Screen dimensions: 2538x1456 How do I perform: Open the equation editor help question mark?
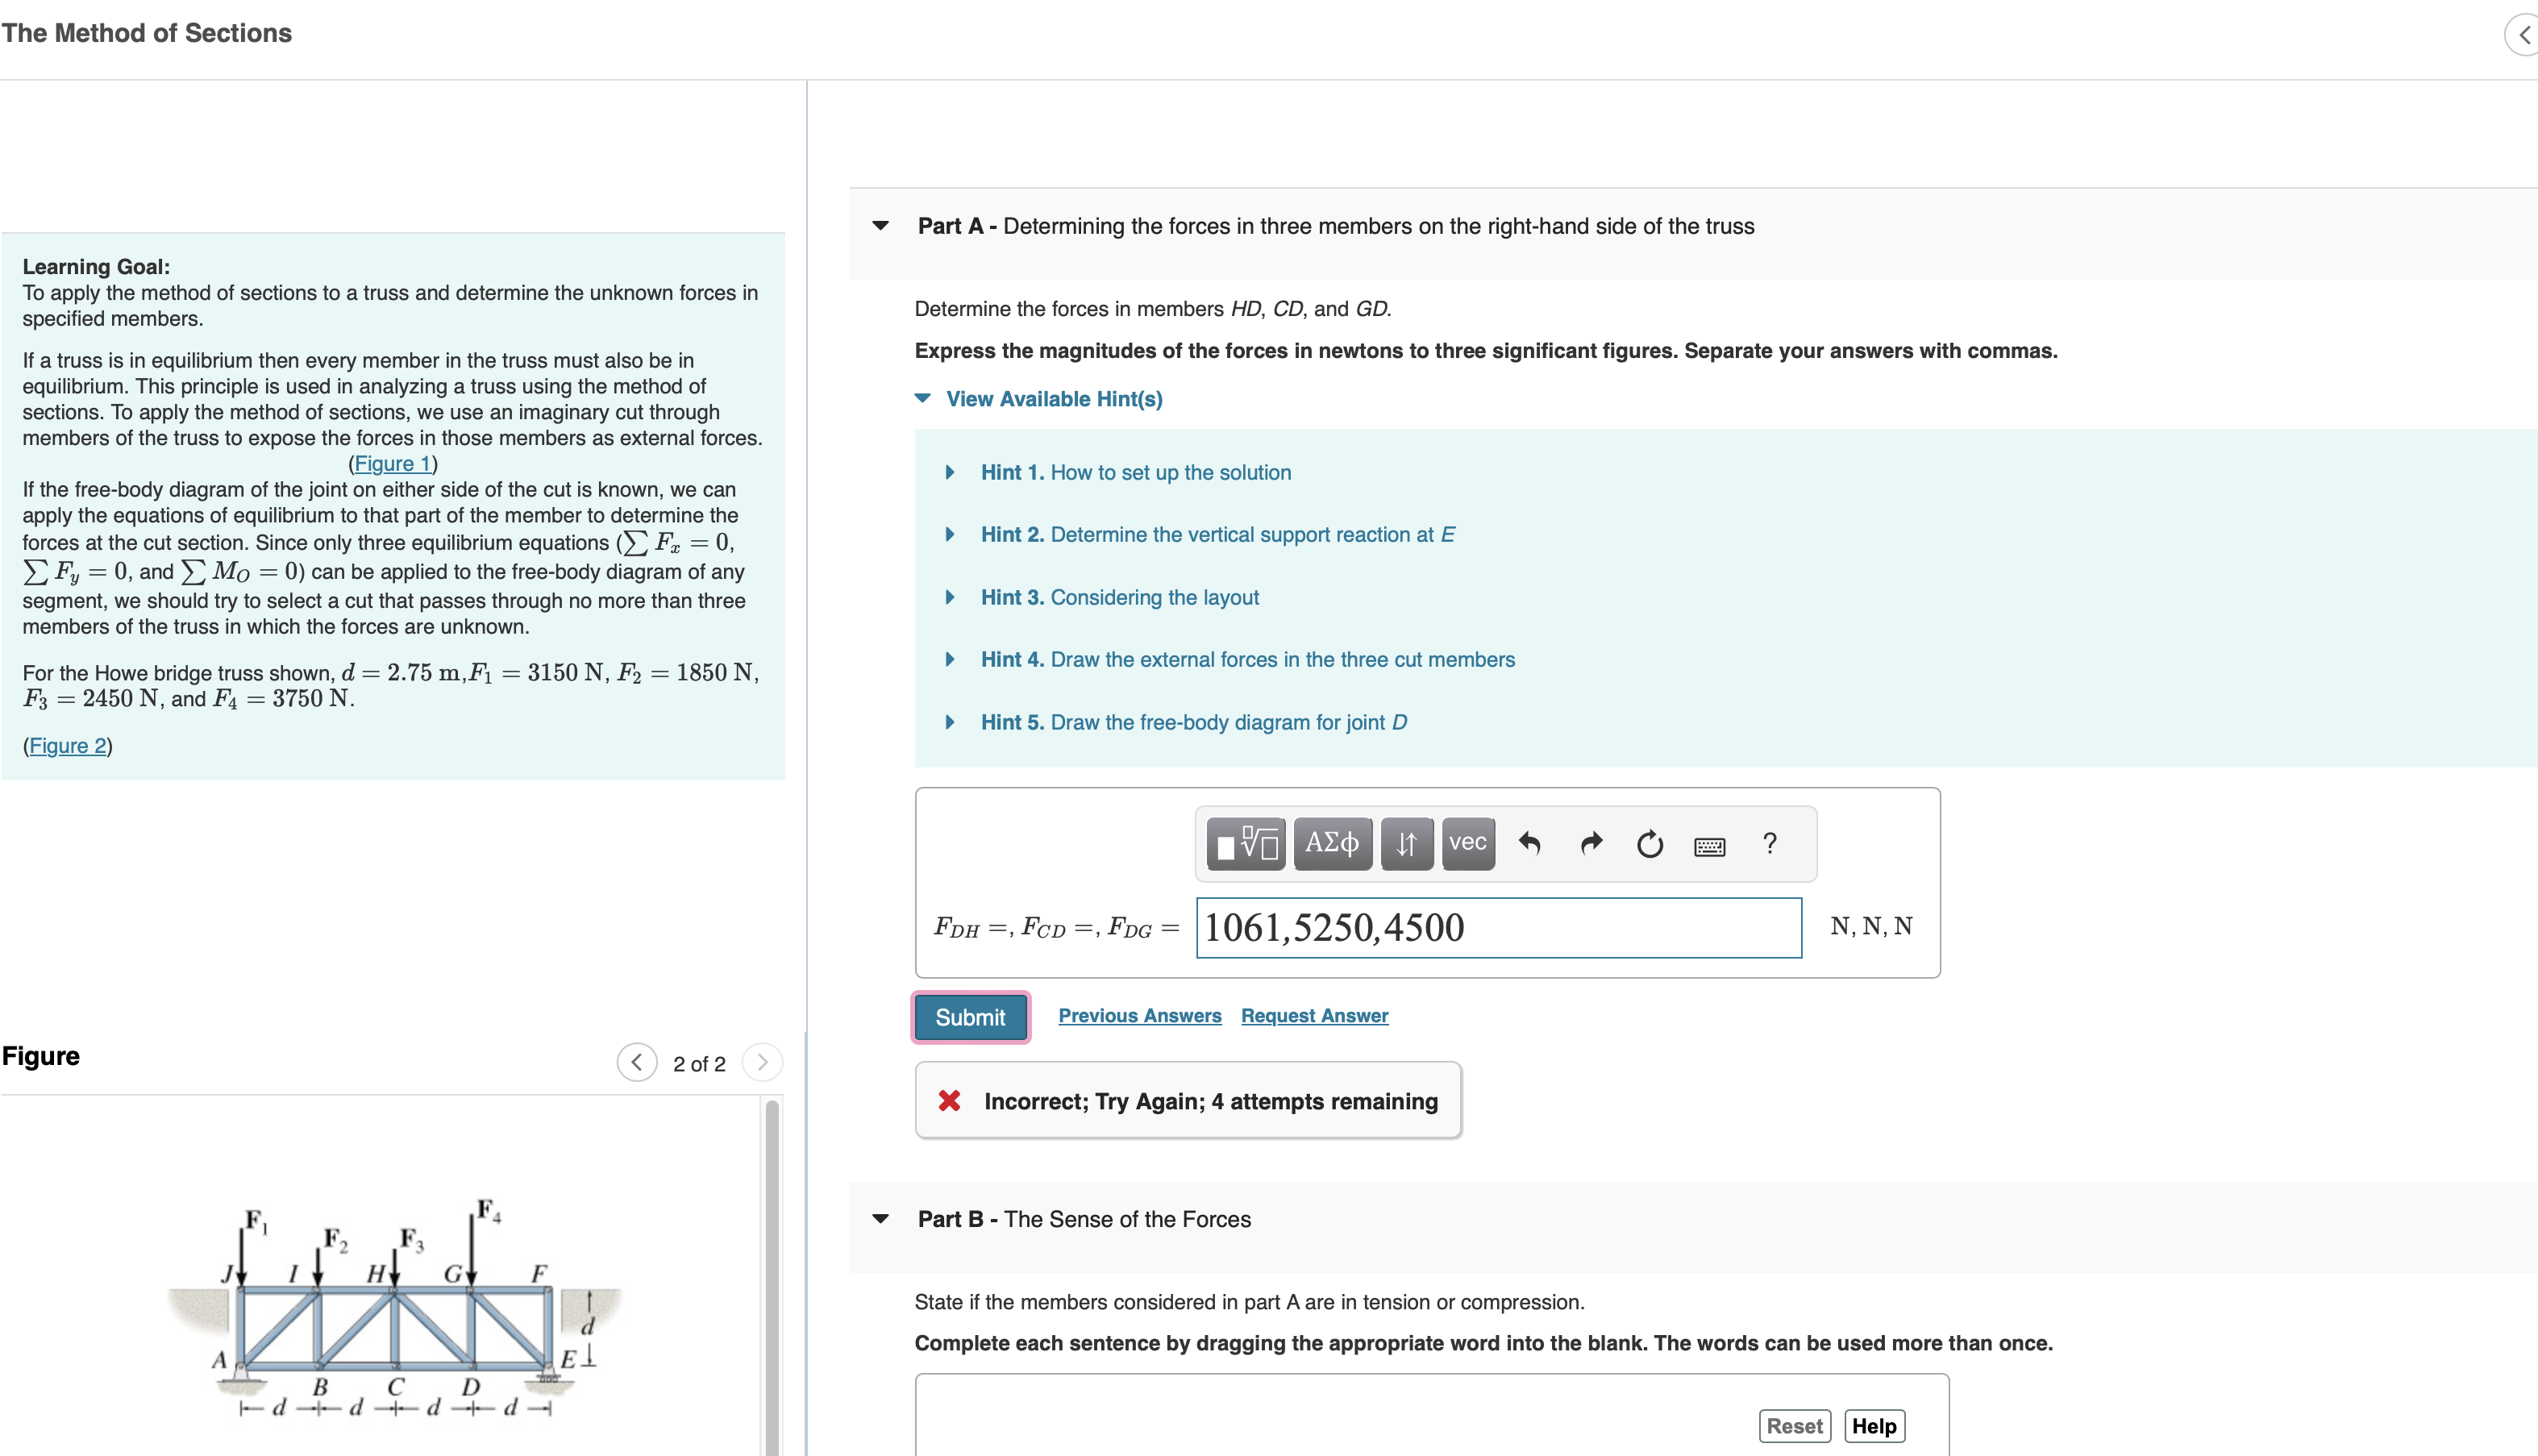(x=1769, y=843)
